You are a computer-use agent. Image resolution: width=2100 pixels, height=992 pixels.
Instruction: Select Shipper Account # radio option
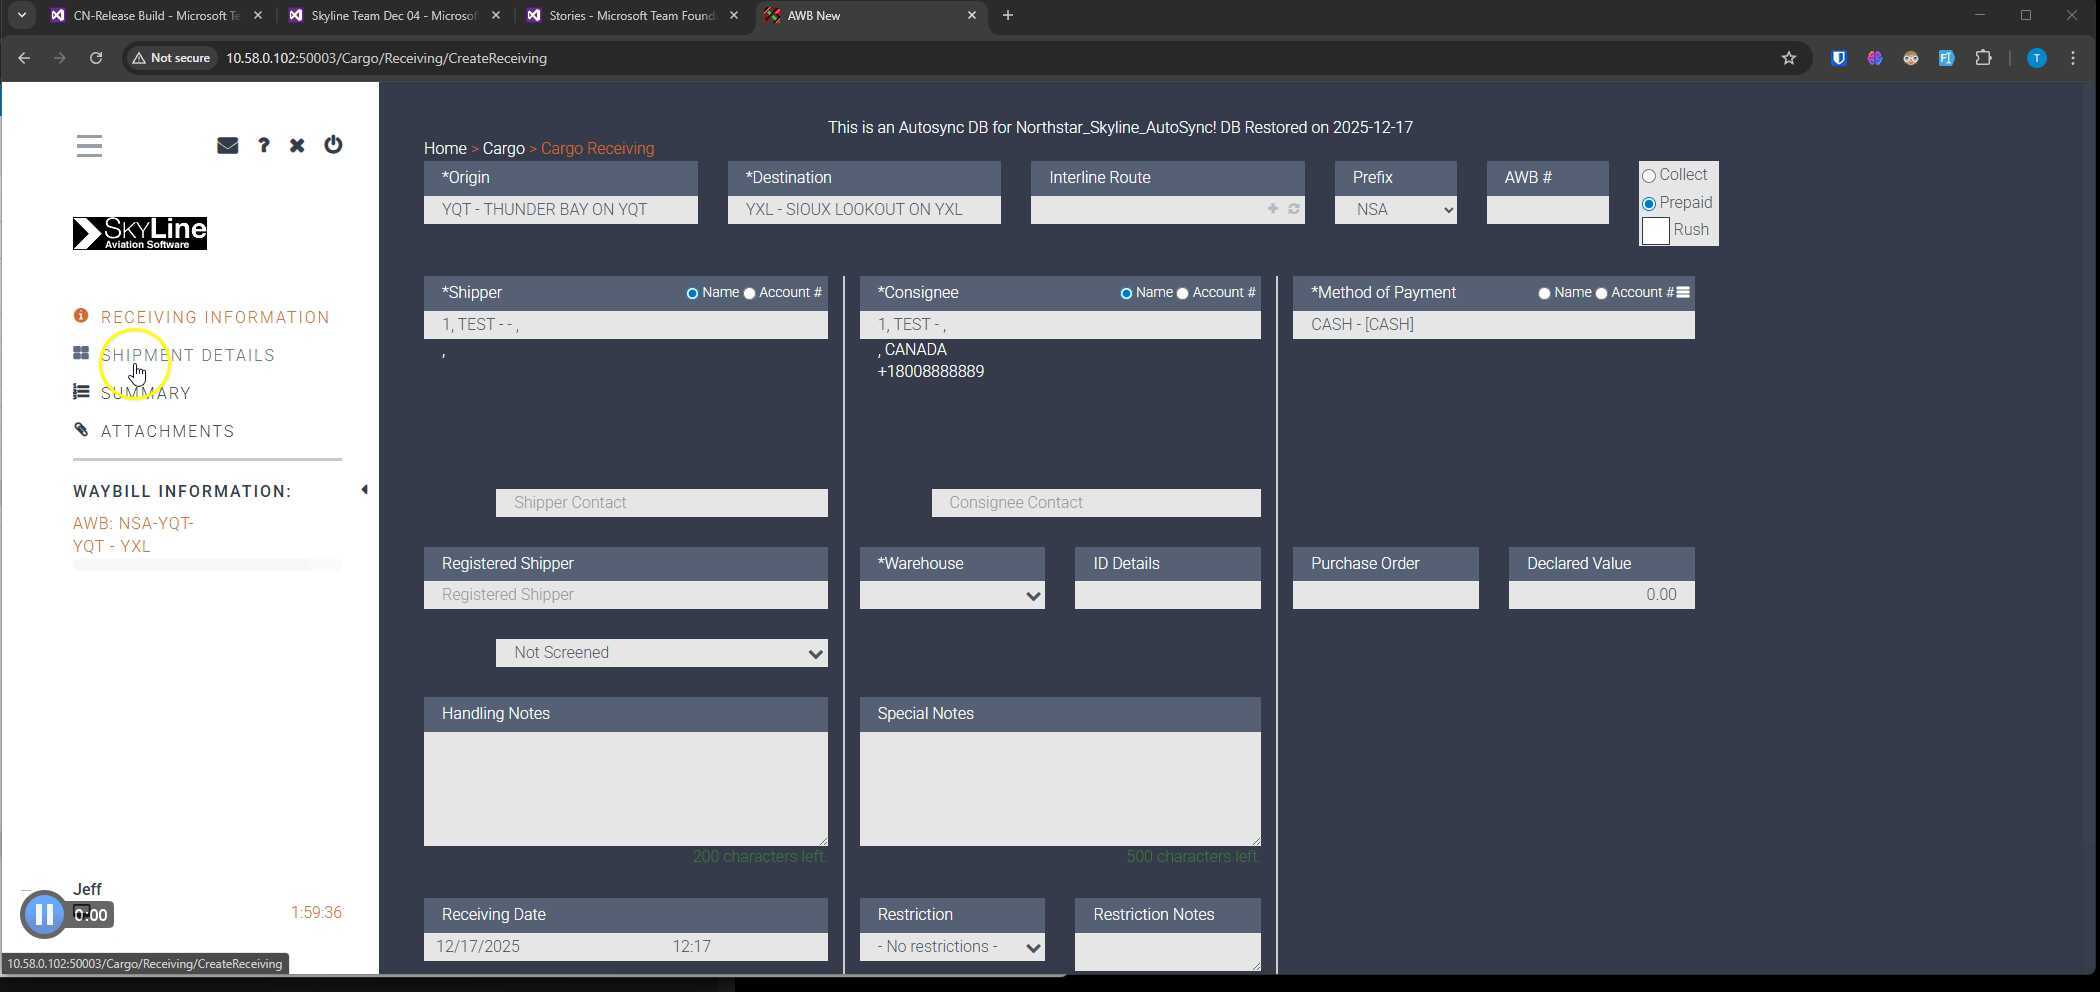pyautogui.click(x=749, y=294)
